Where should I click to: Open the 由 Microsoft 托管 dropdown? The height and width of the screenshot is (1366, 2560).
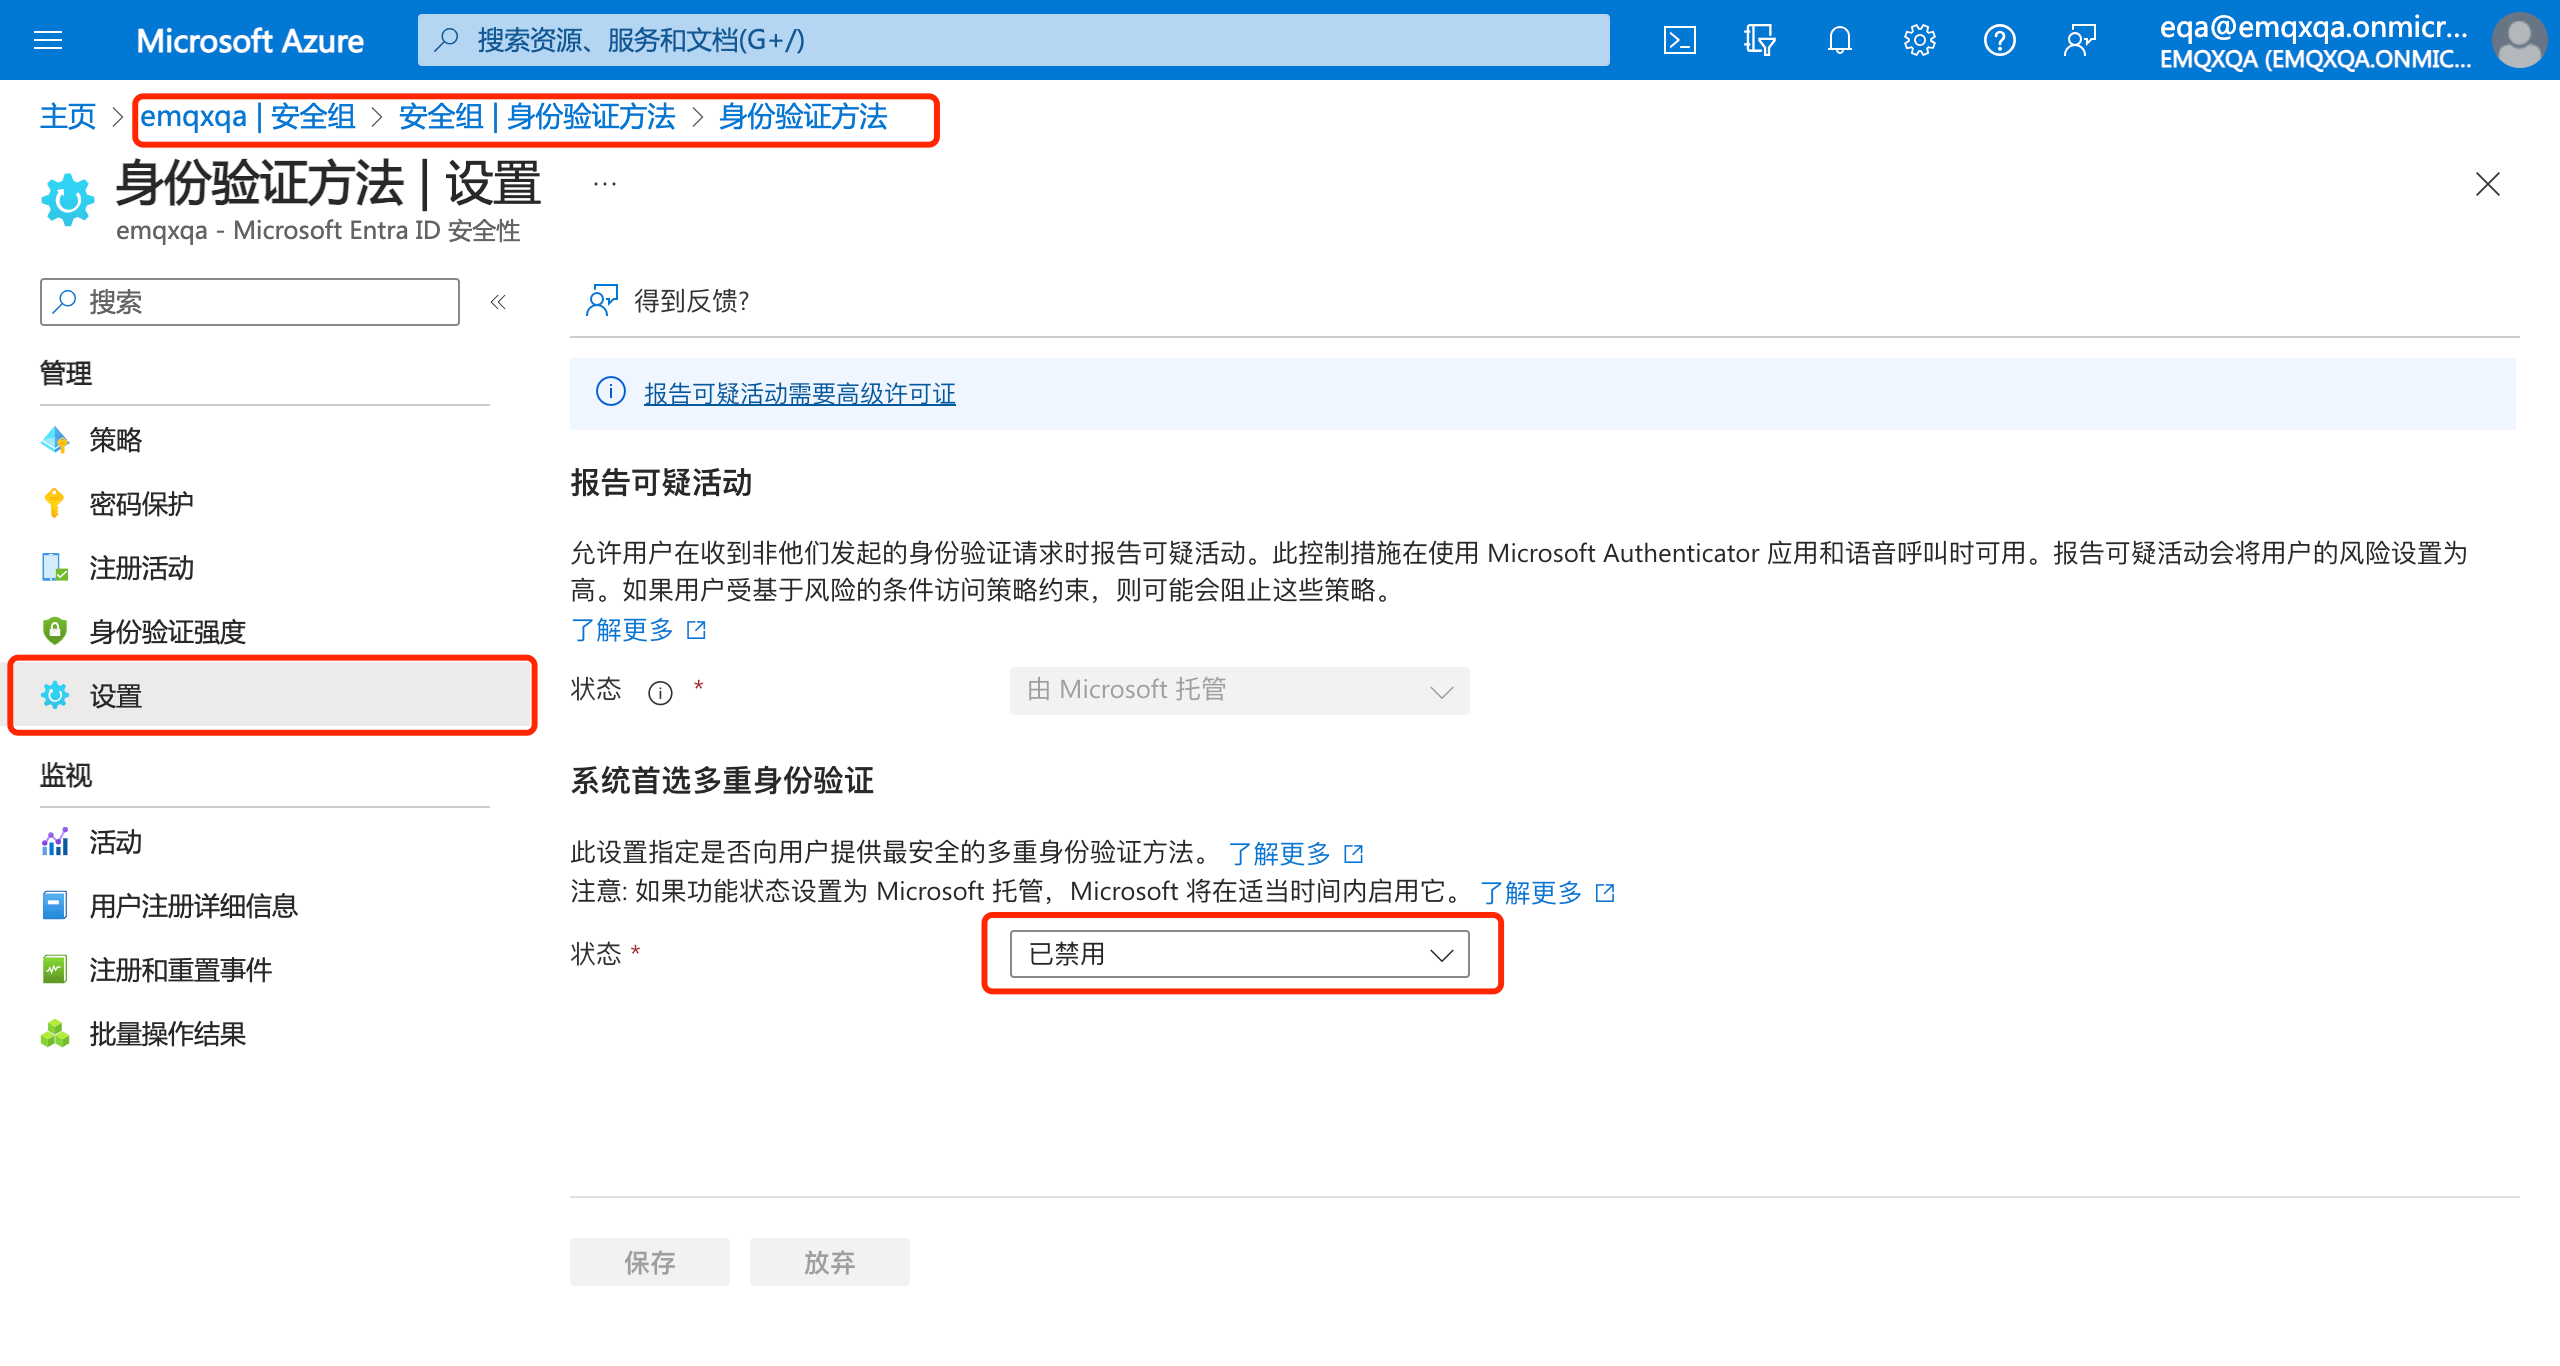(1239, 689)
